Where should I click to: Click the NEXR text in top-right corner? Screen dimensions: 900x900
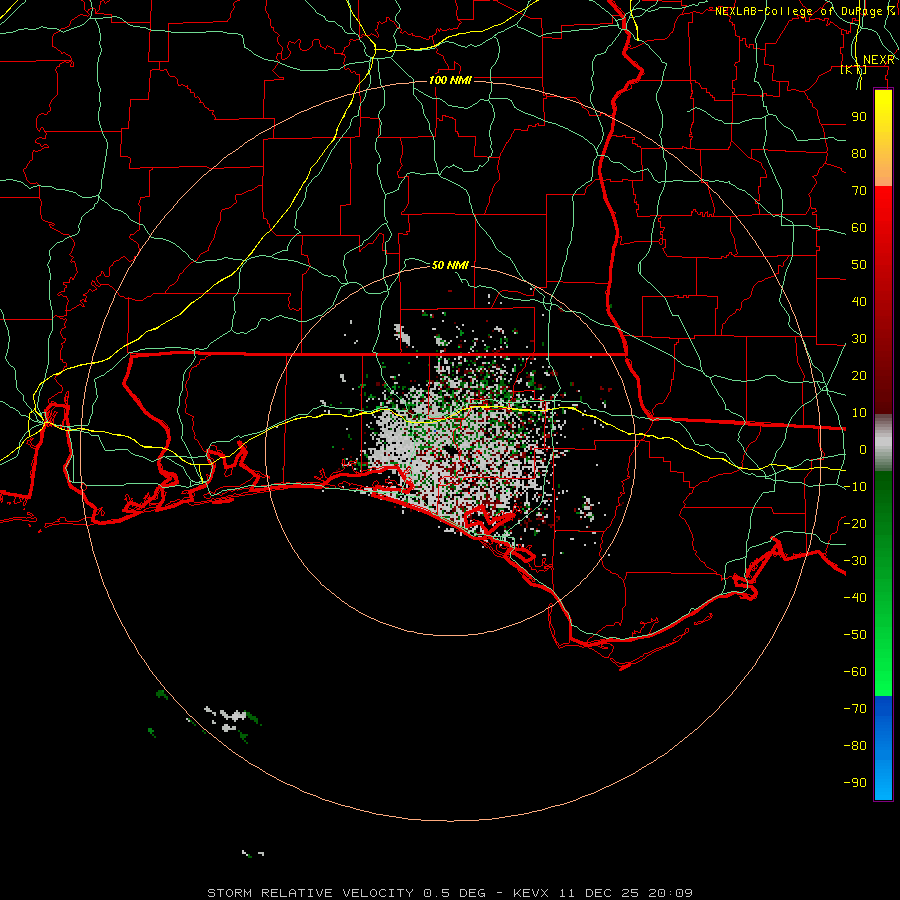(x=879, y=60)
